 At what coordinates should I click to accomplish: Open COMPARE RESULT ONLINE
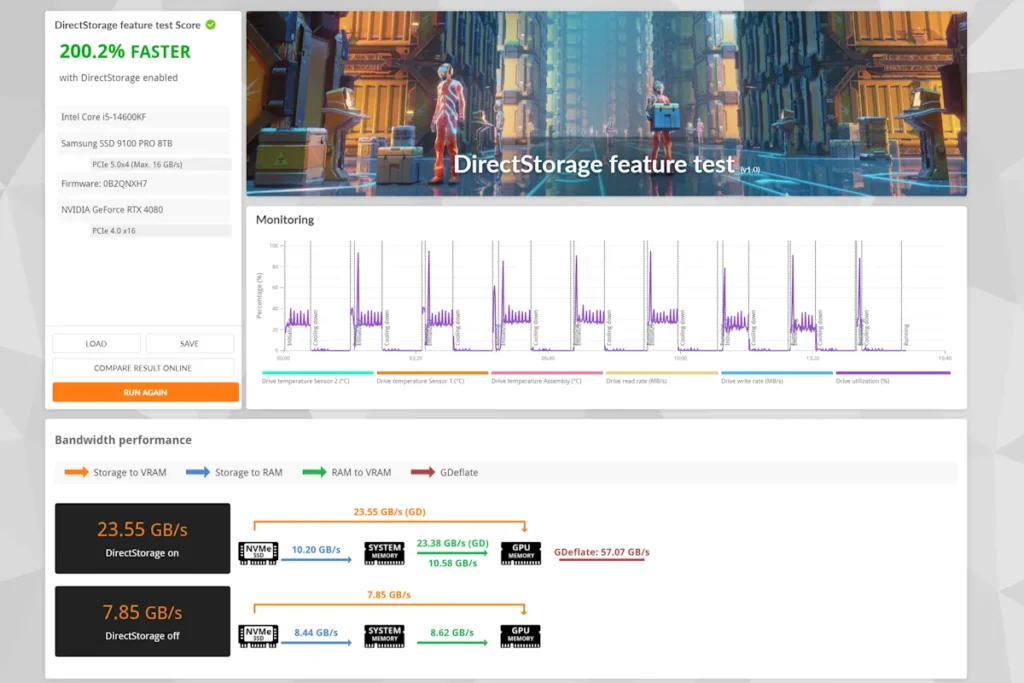[143, 368]
